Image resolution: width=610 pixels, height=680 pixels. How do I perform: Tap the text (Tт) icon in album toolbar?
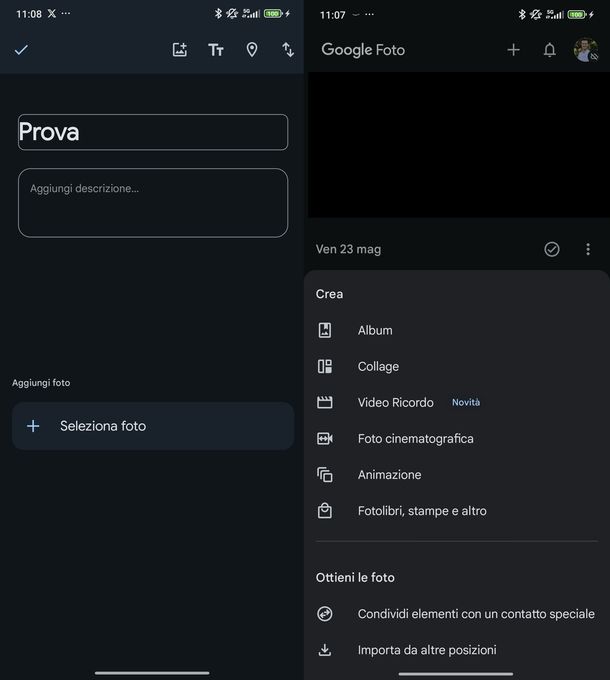[215, 50]
